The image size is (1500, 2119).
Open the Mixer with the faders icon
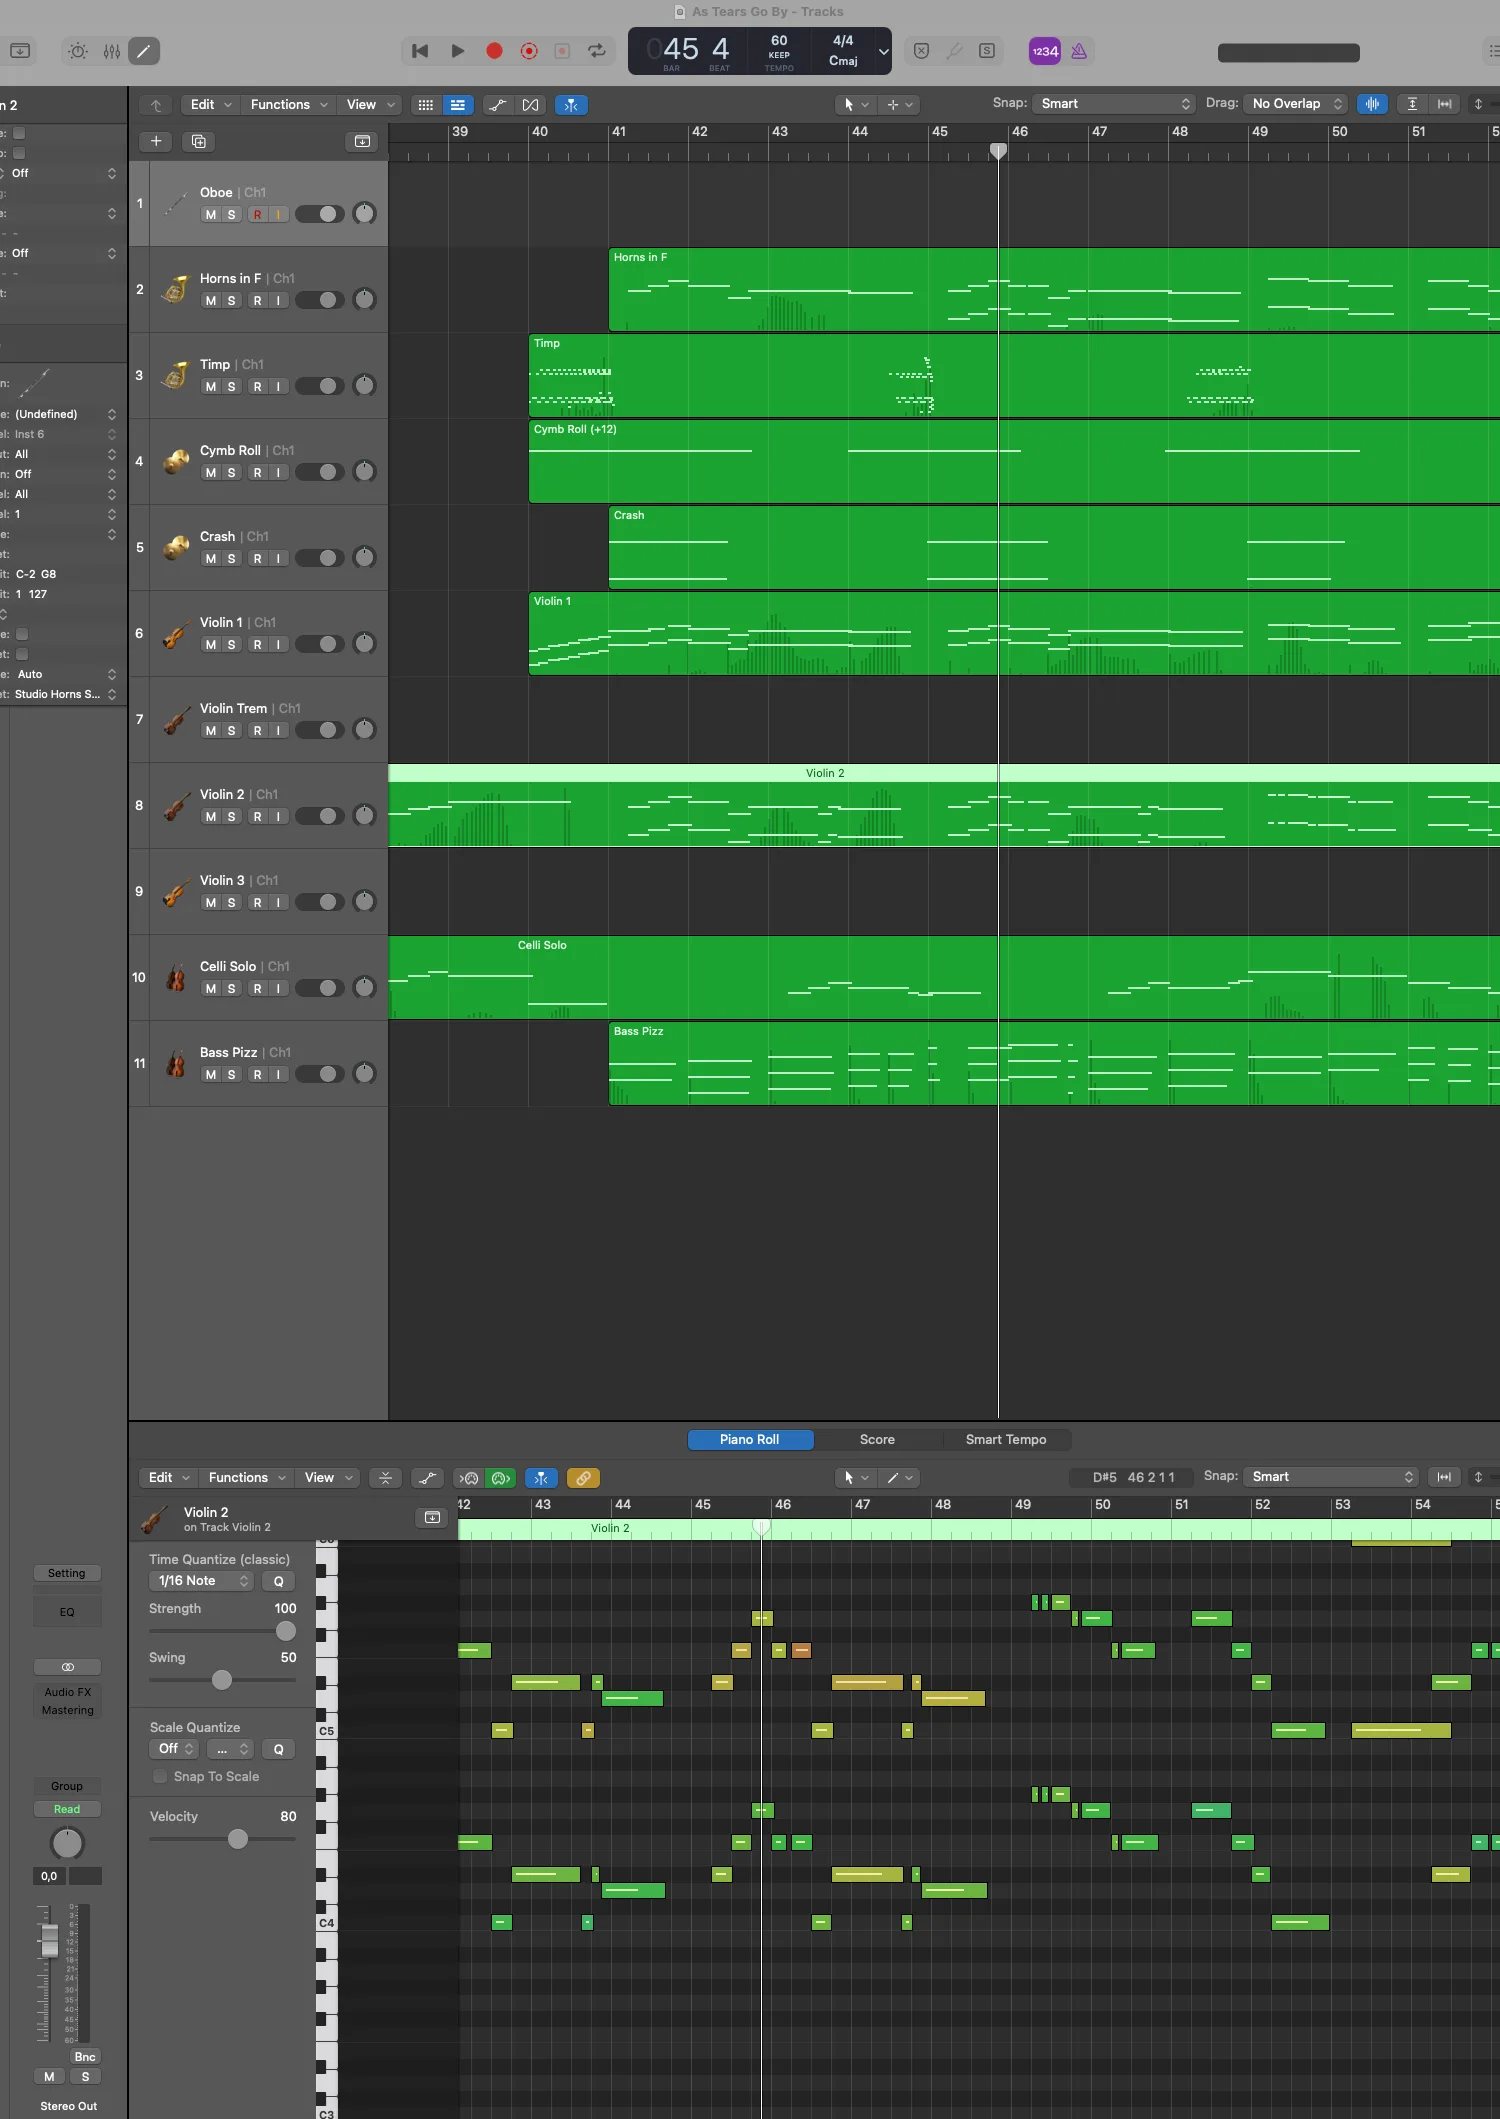pos(111,51)
